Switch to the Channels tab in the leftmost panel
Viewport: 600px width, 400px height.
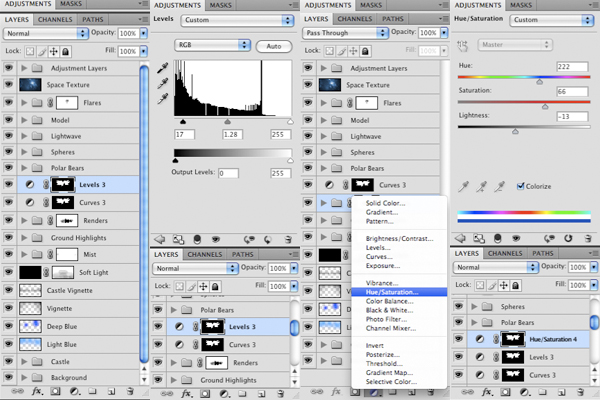click(55, 20)
